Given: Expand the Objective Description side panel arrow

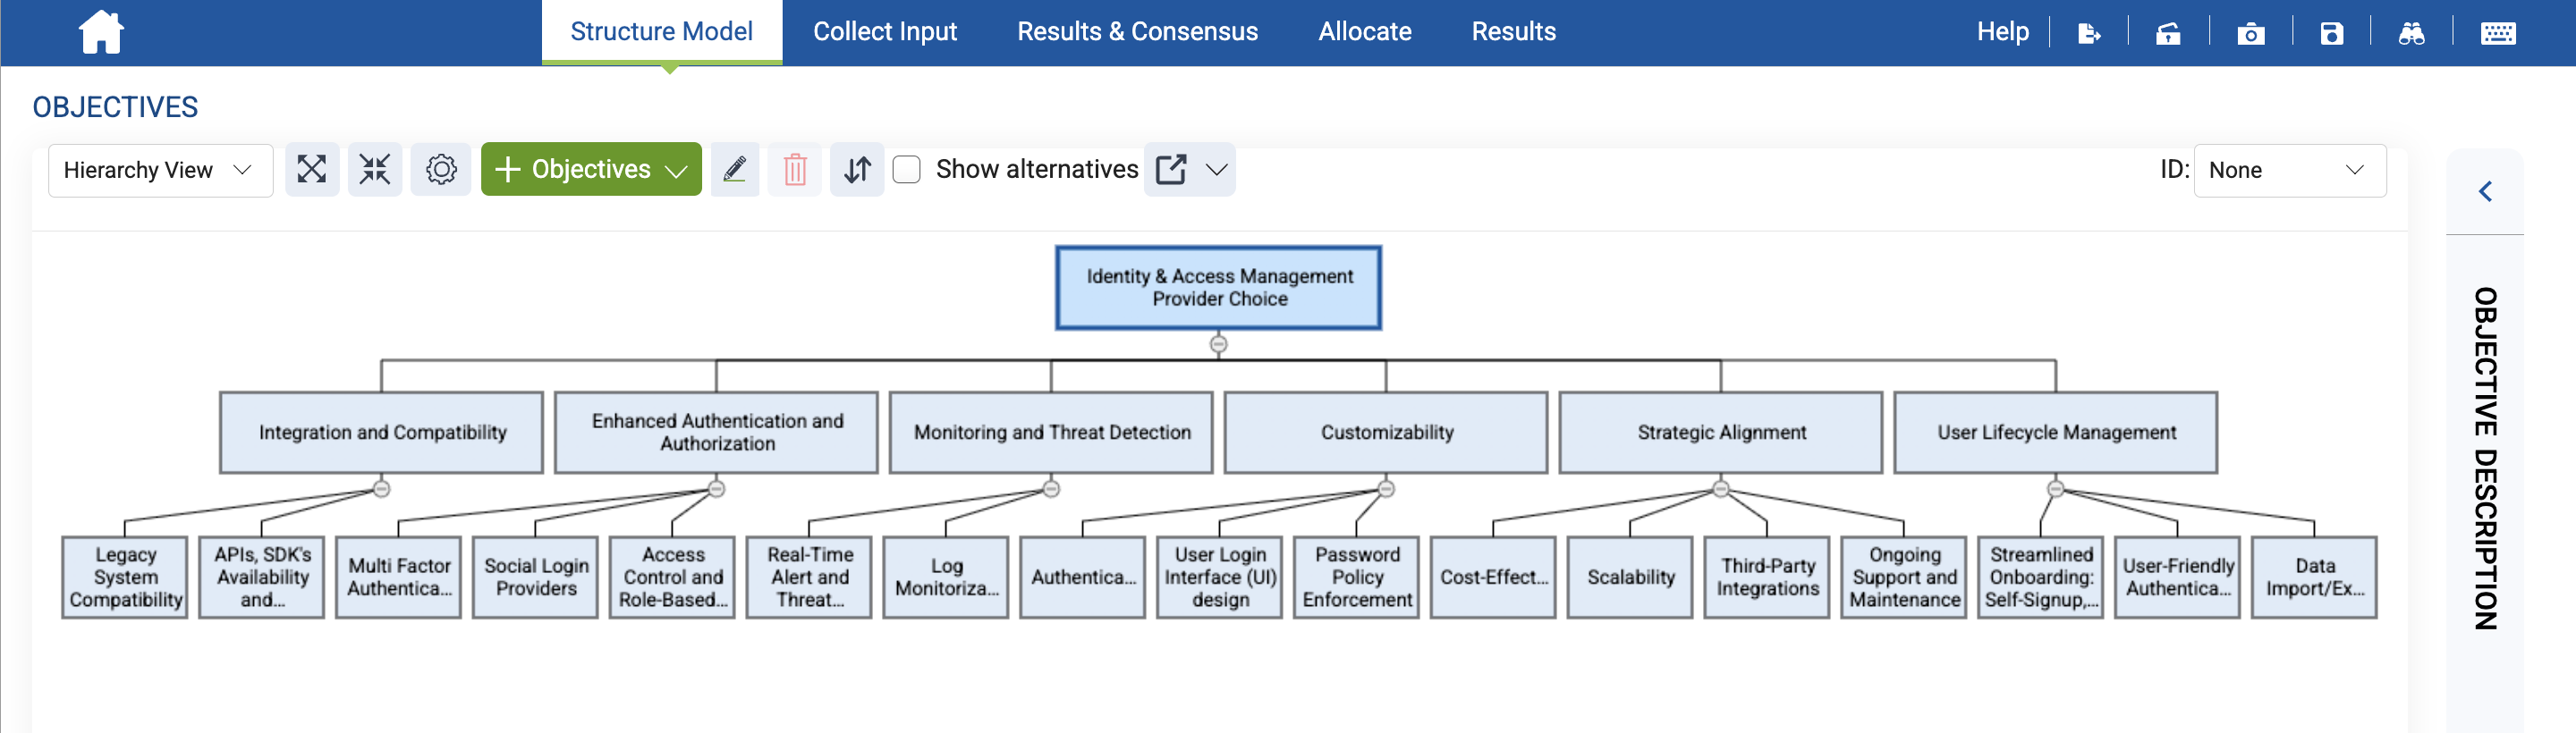Looking at the screenshot, I should 2485,191.
